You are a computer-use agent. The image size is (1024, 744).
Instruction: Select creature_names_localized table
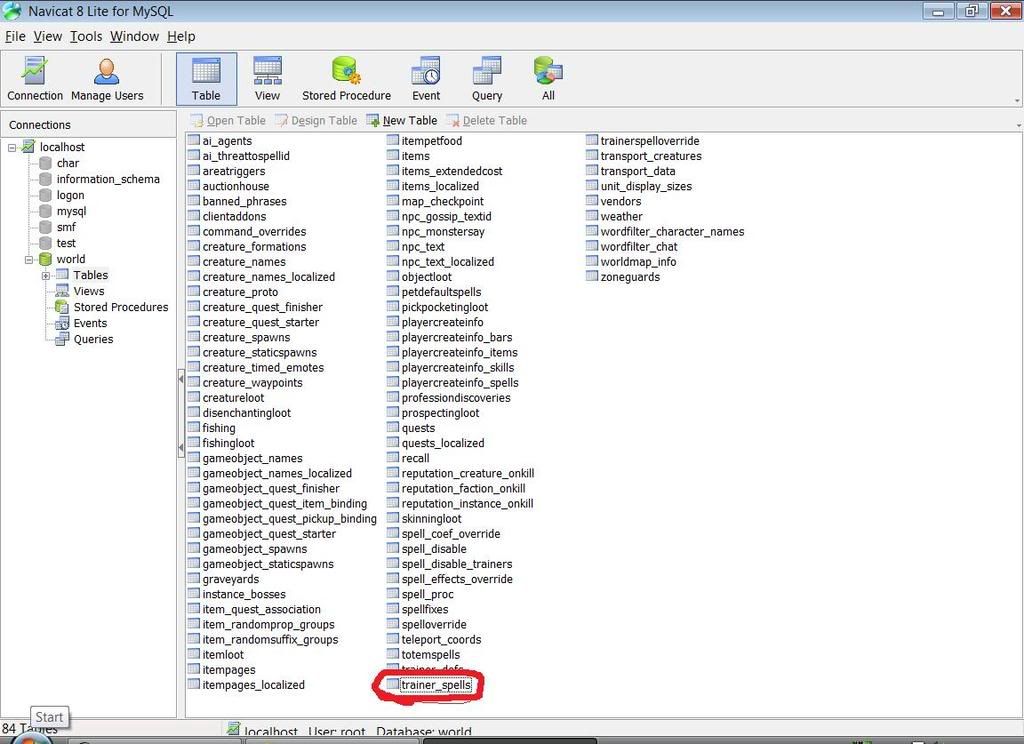coord(261,277)
